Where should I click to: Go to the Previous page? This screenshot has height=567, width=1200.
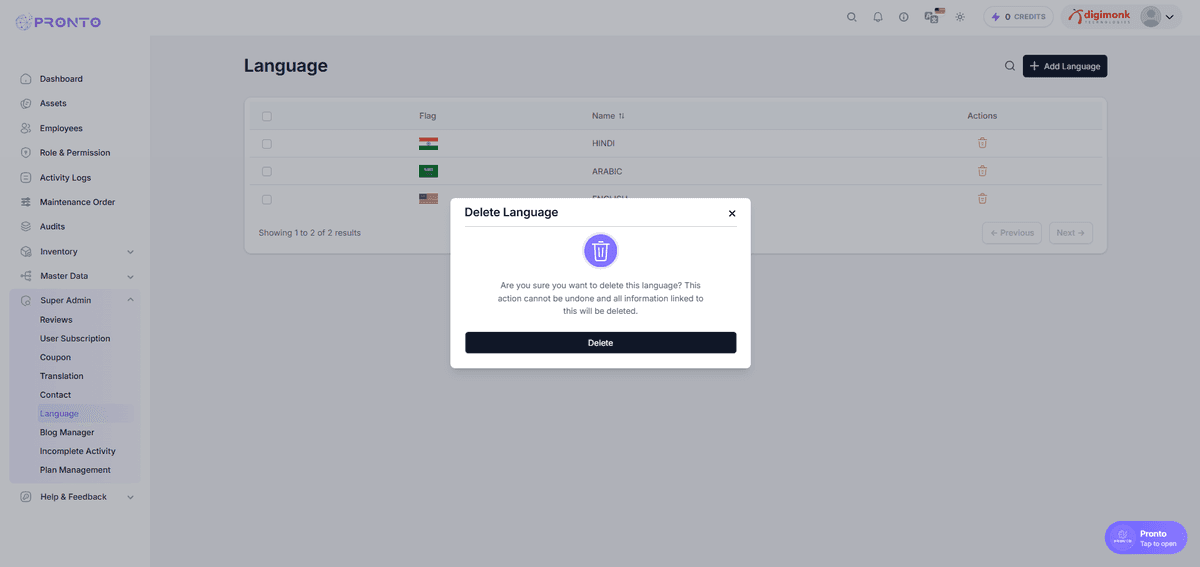1012,233
